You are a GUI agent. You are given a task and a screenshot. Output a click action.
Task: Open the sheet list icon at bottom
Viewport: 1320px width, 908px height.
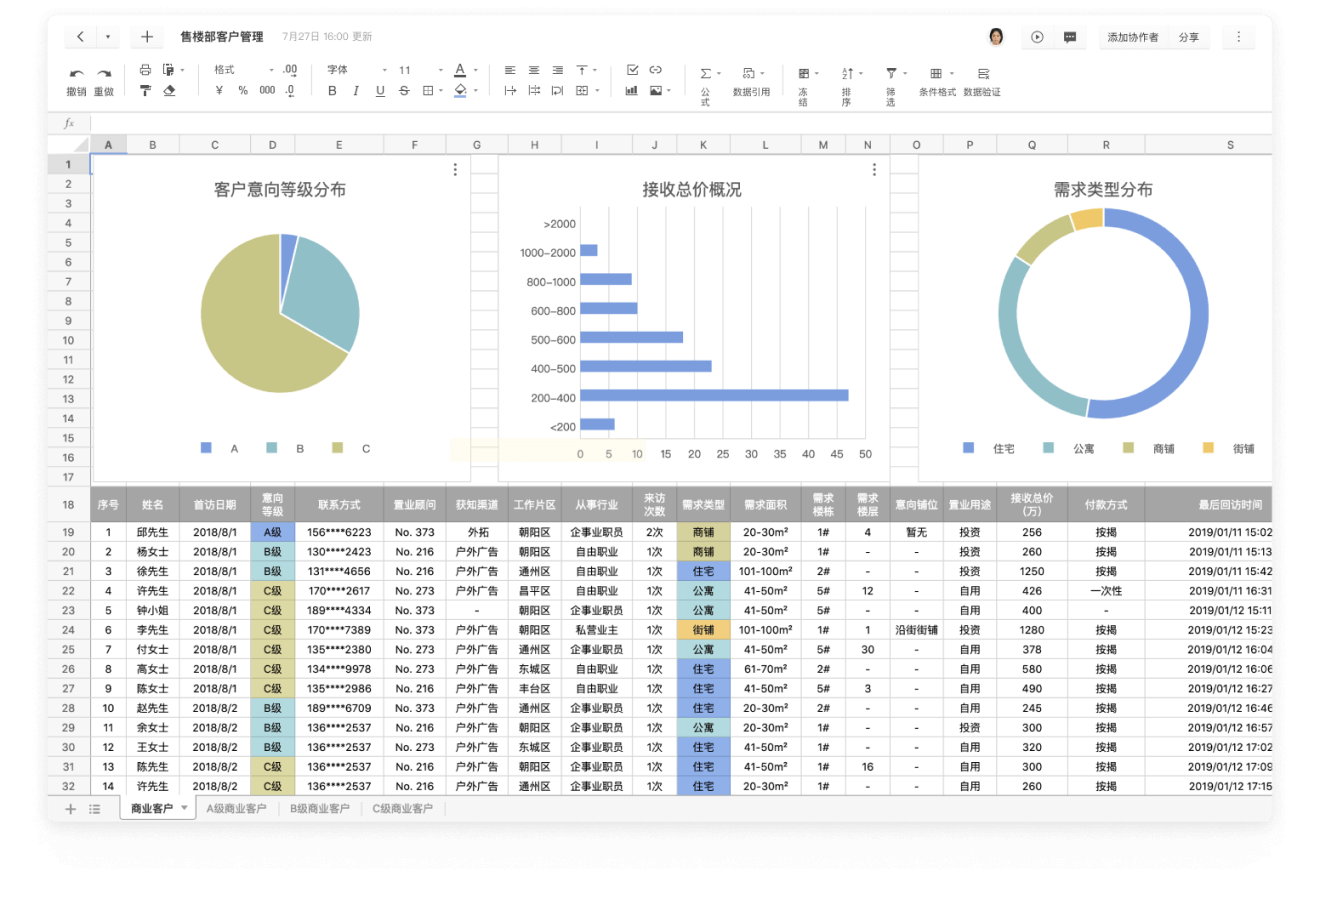95,809
